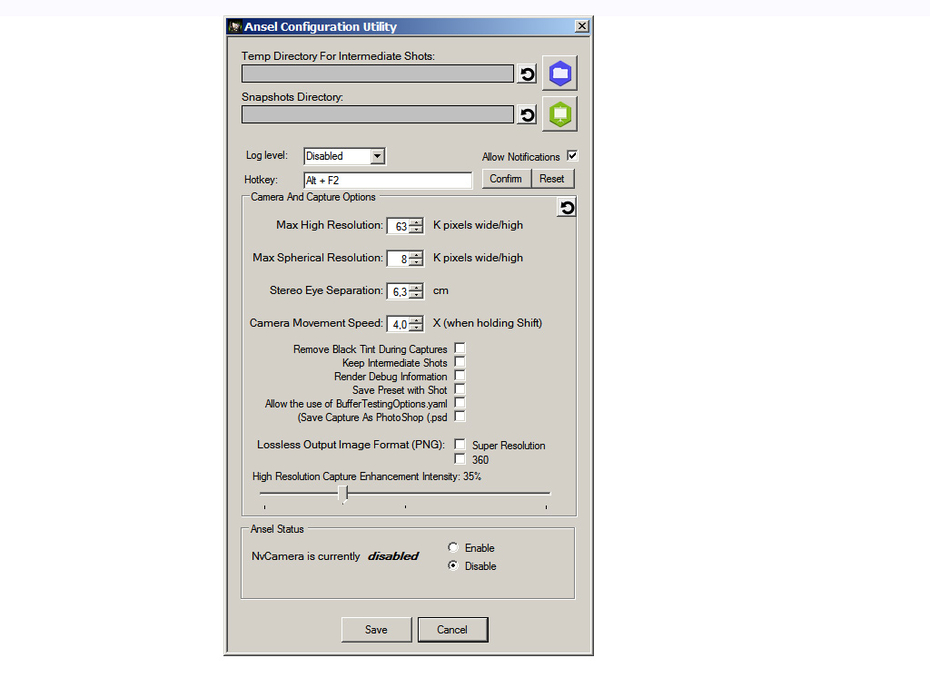Click the Camera Movement Speed value 4.0
930x697 pixels.
pos(400,324)
